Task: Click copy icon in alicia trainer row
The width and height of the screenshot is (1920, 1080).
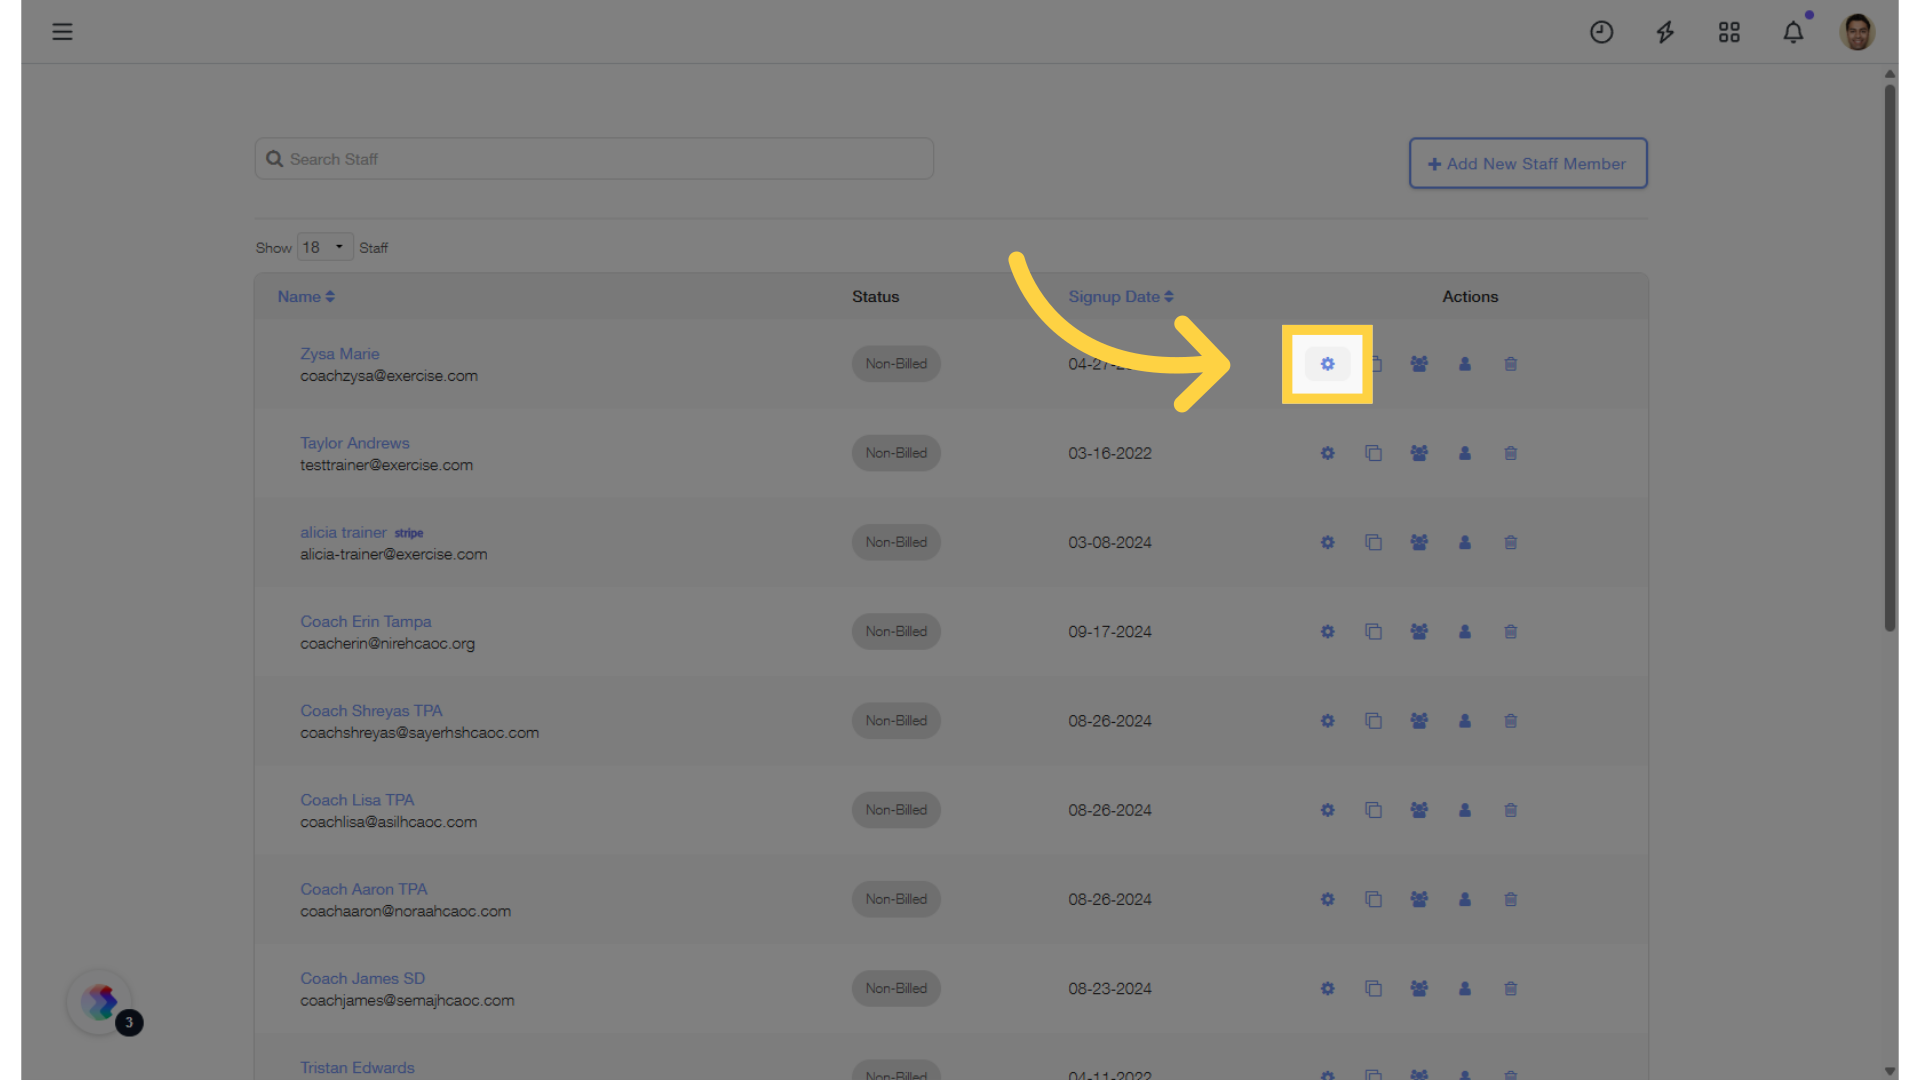Action: (1373, 542)
